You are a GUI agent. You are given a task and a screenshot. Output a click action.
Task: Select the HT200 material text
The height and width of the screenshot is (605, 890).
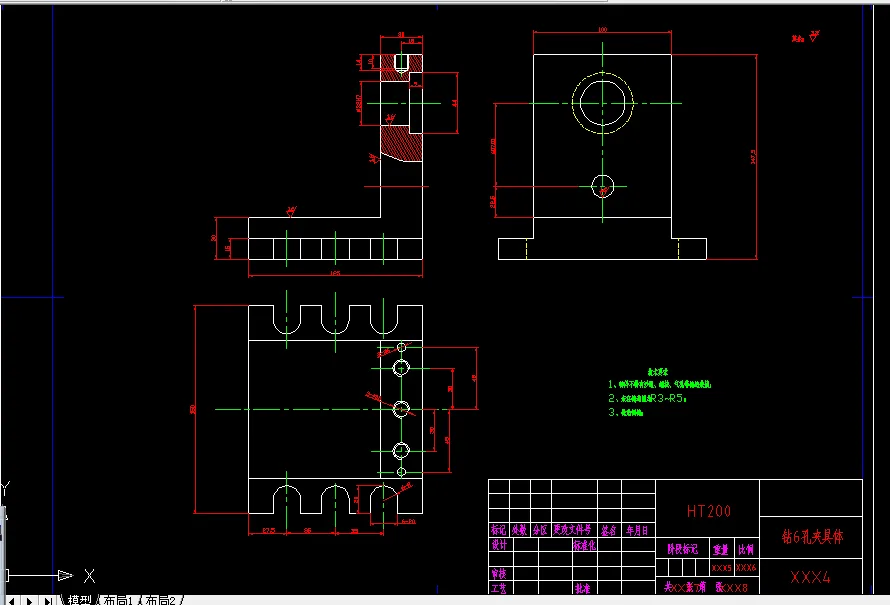pyautogui.click(x=708, y=511)
